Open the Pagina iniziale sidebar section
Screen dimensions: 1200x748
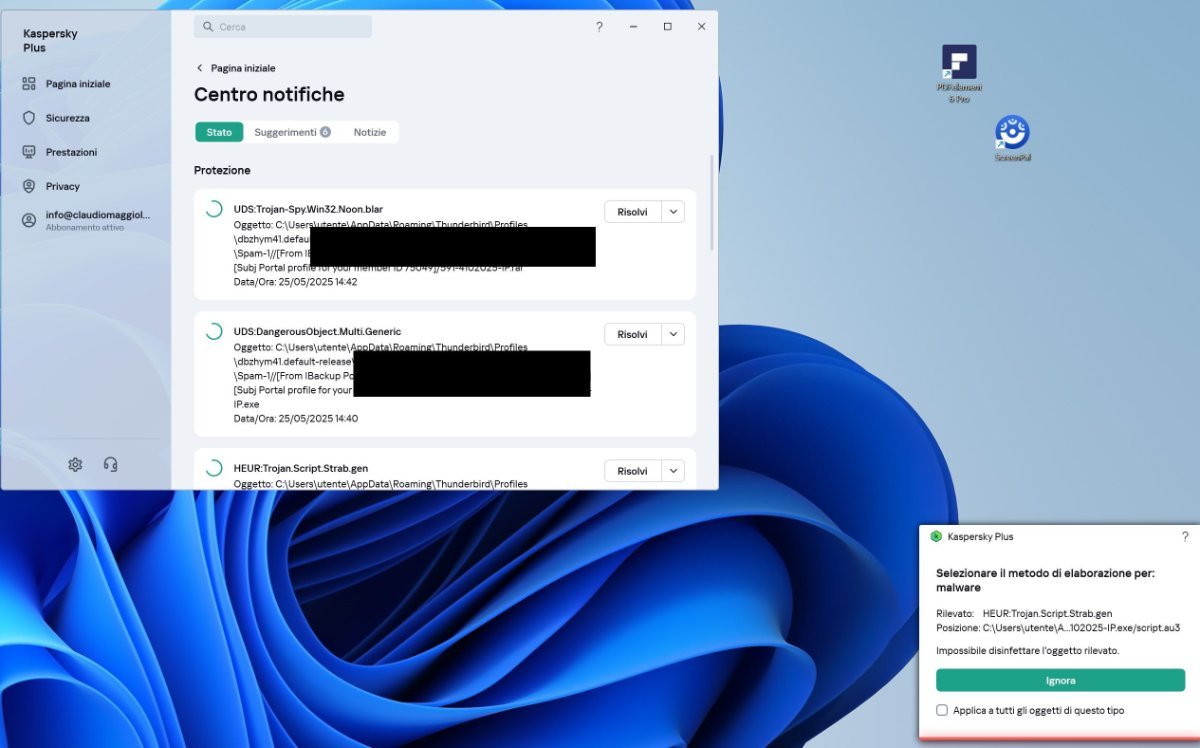pyautogui.click(x=77, y=84)
